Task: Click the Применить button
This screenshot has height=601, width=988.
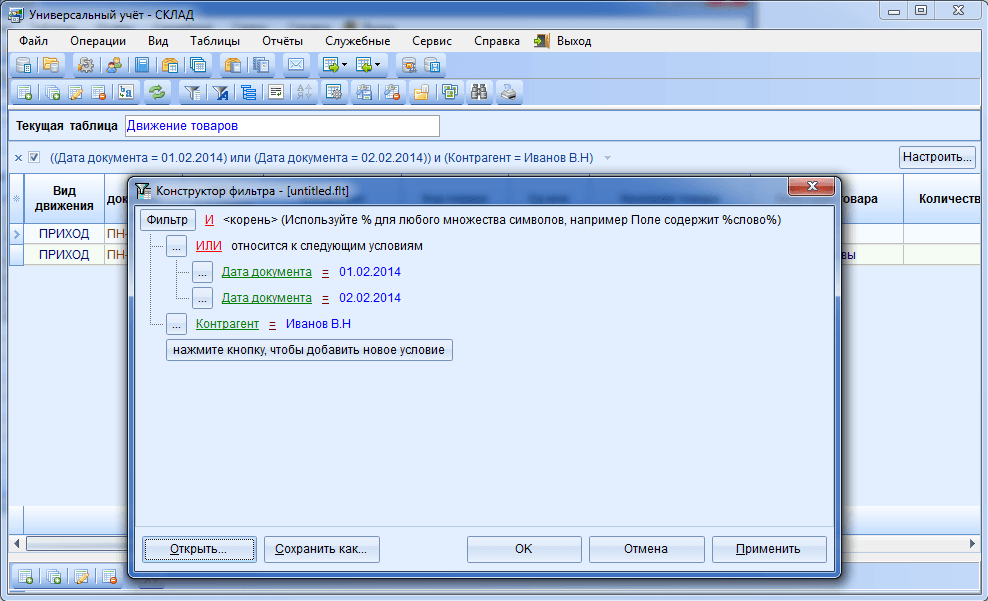Action: click(x=768, y=549)
